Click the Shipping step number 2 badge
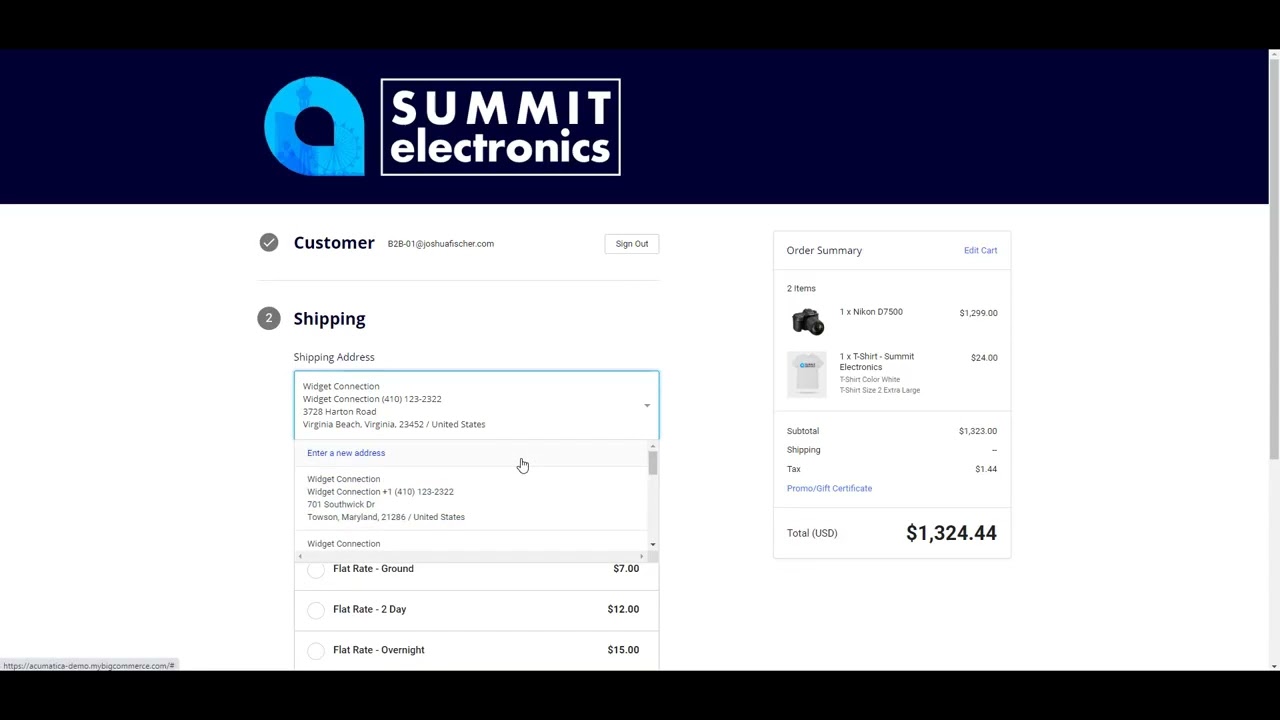This screenshot has height=720, width=1280. click(x=269, y=318)
